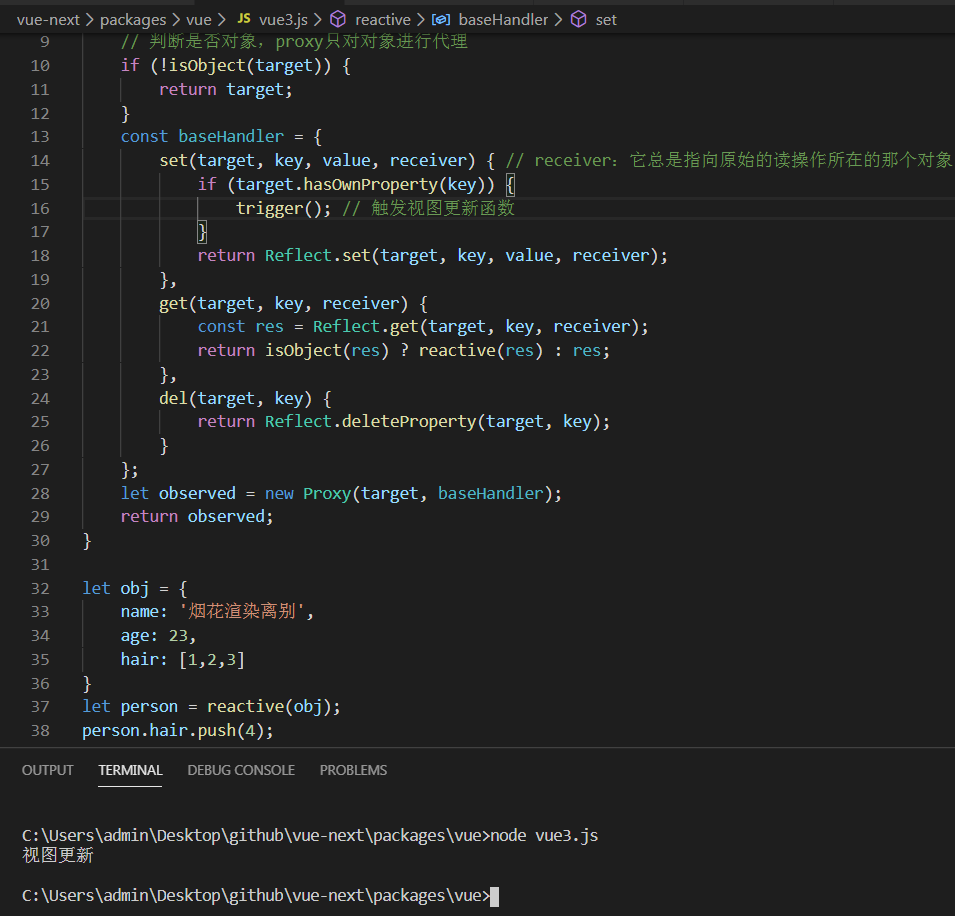955x916 pixels.
Task: Open the vue-next breadcrumb folder
Action: [x=48, y=20]
